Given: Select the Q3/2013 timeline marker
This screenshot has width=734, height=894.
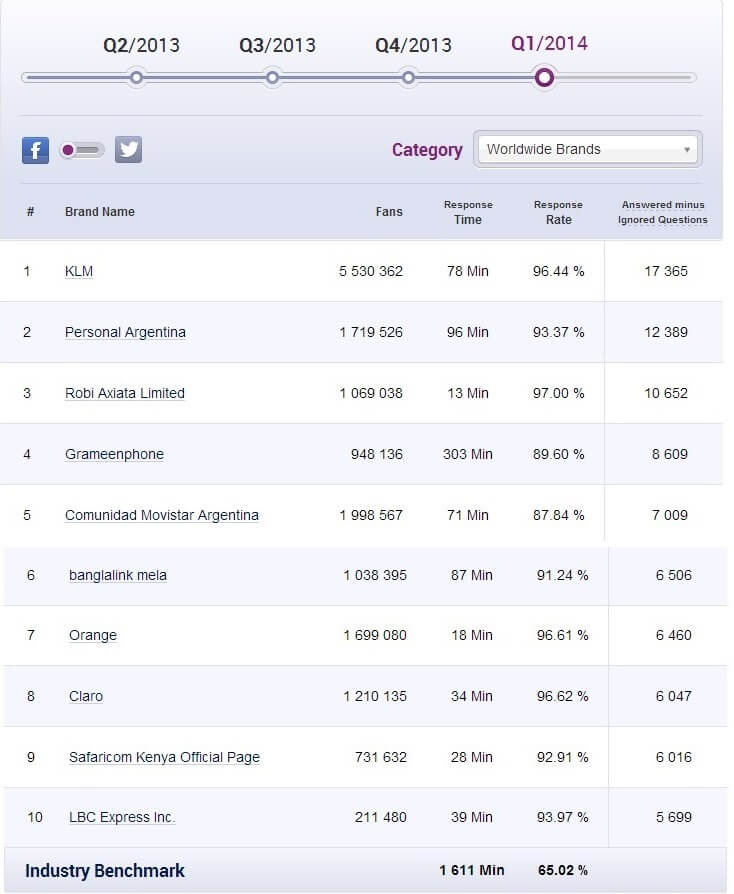Looking at the screenshot, I should pyautogui.click(x=273, y=78).
